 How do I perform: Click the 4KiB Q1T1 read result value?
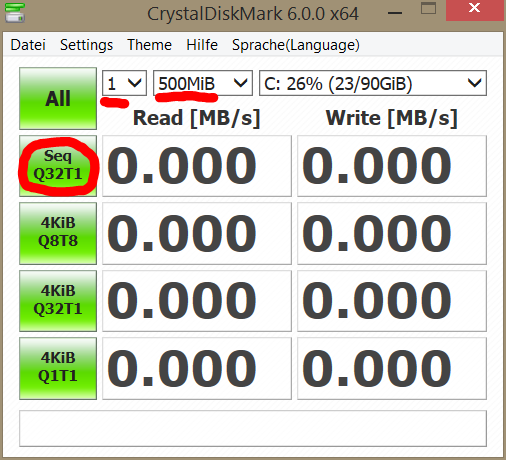(197, 368)
